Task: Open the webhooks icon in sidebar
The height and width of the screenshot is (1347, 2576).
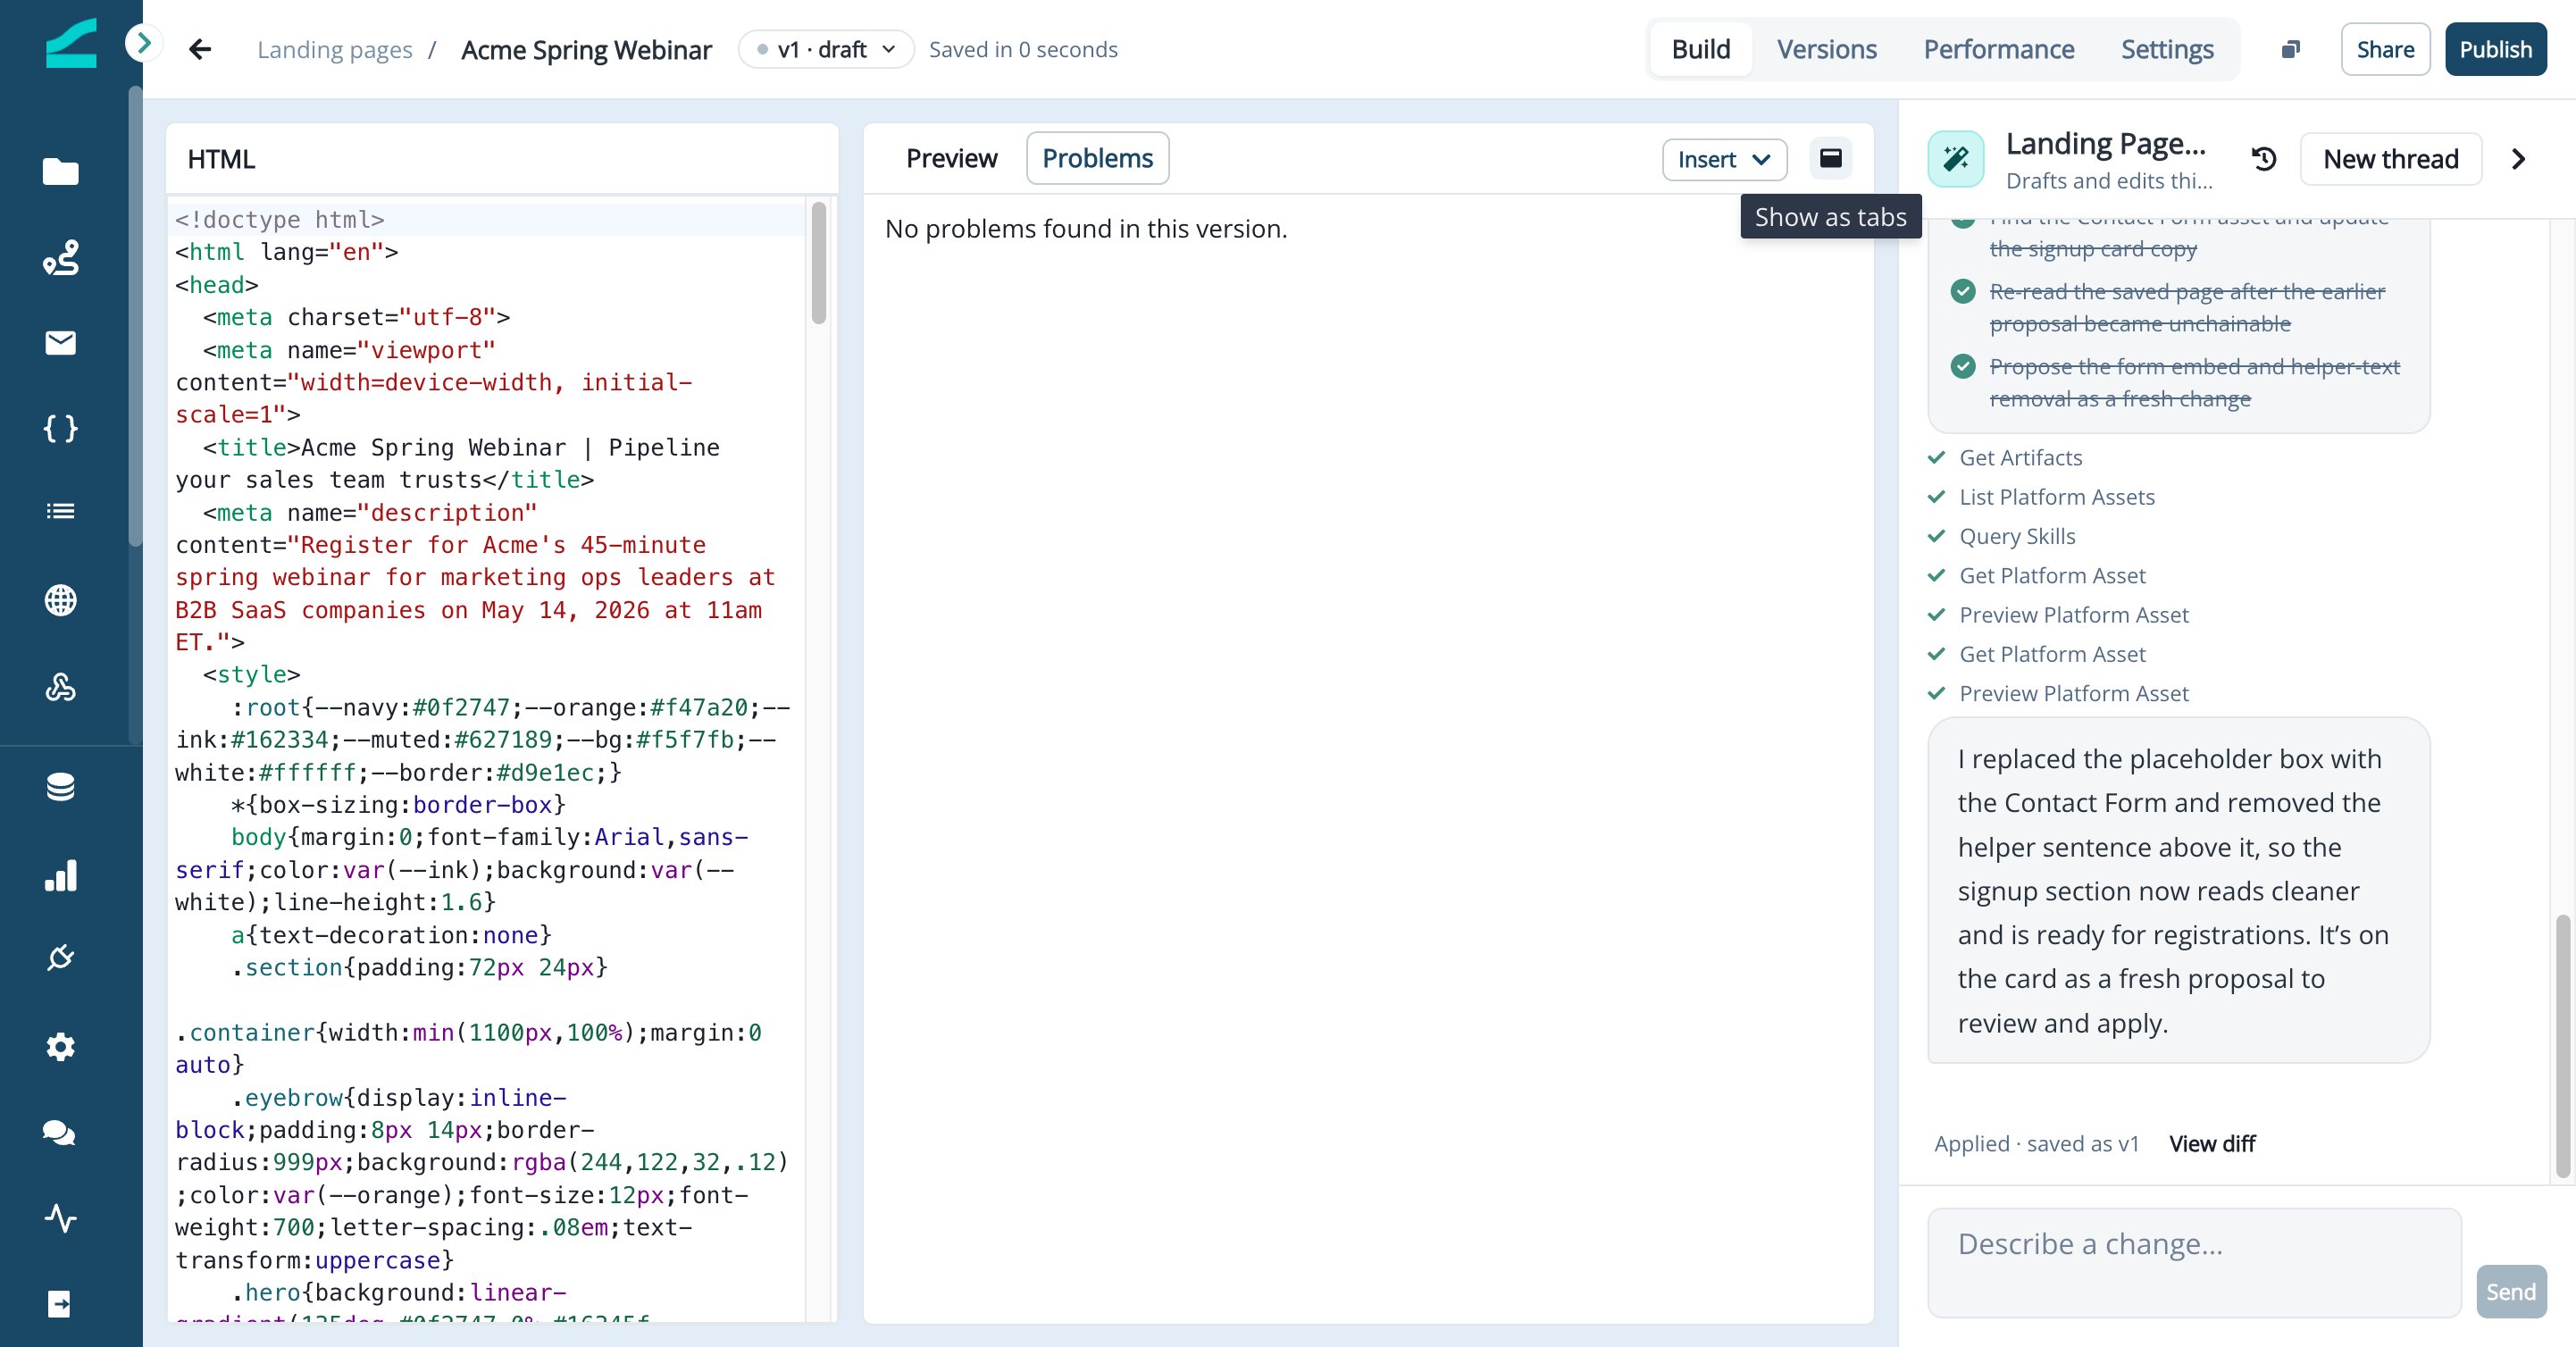Action: point(60,686)
